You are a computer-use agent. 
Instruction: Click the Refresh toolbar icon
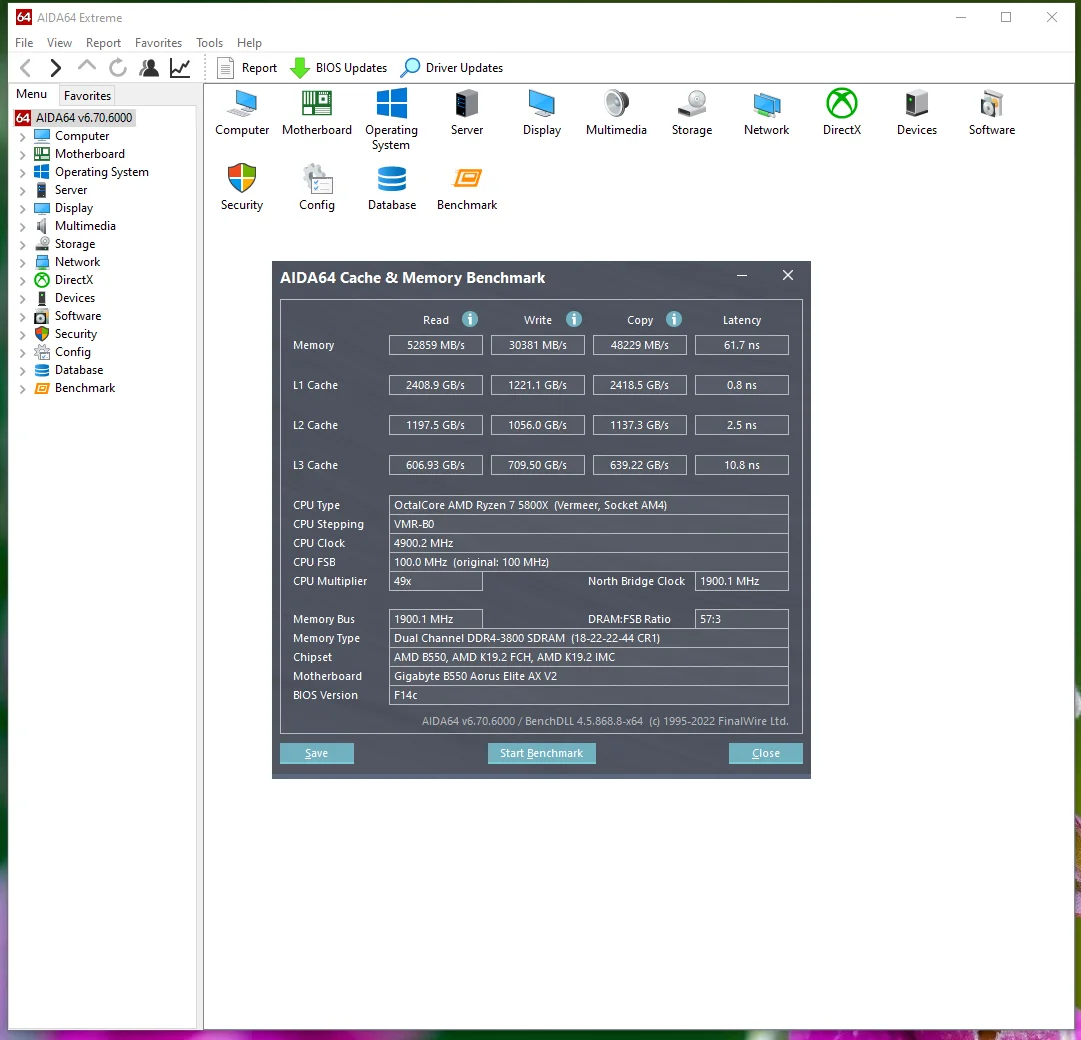point(118,68)
